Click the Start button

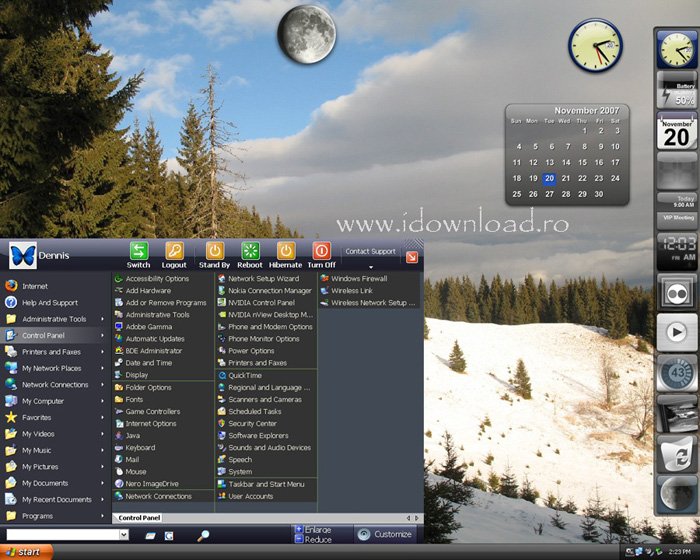(26, 552)
